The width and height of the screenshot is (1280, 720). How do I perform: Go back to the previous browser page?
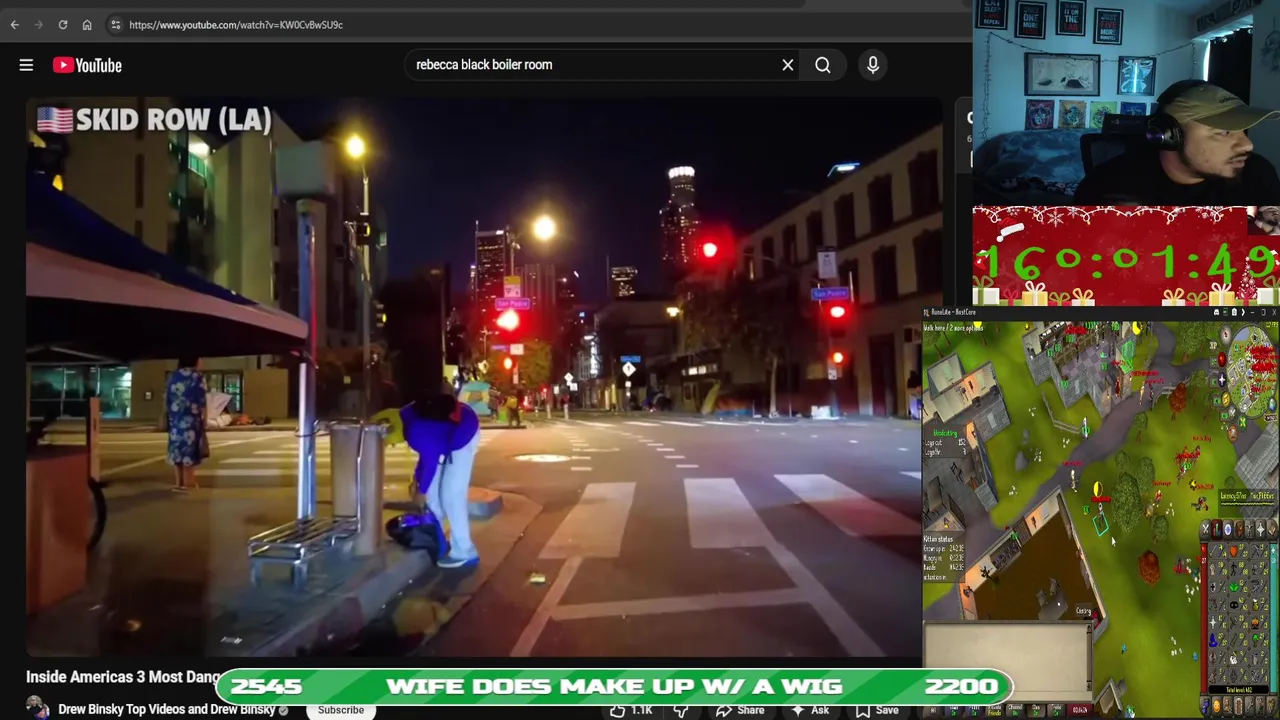click(15, 25)
